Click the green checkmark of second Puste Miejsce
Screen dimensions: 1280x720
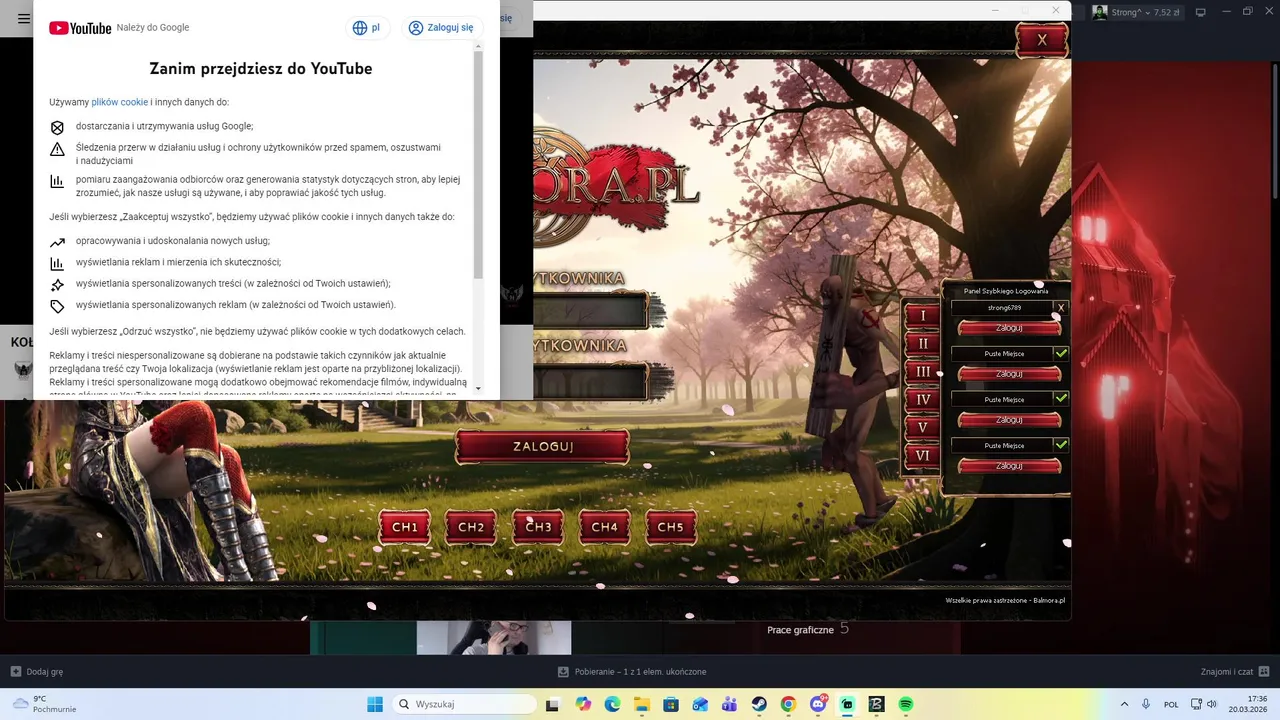coord(1061,399)
